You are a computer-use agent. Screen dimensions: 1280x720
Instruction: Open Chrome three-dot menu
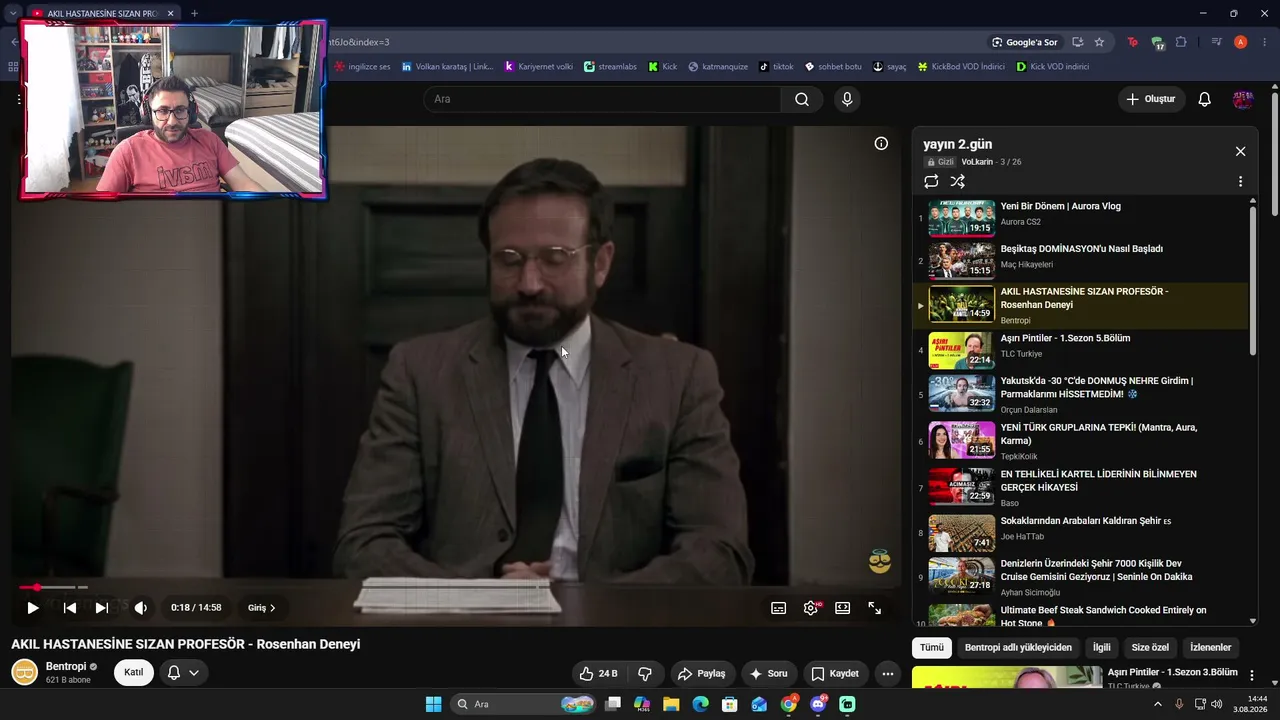click(1265, 42)
